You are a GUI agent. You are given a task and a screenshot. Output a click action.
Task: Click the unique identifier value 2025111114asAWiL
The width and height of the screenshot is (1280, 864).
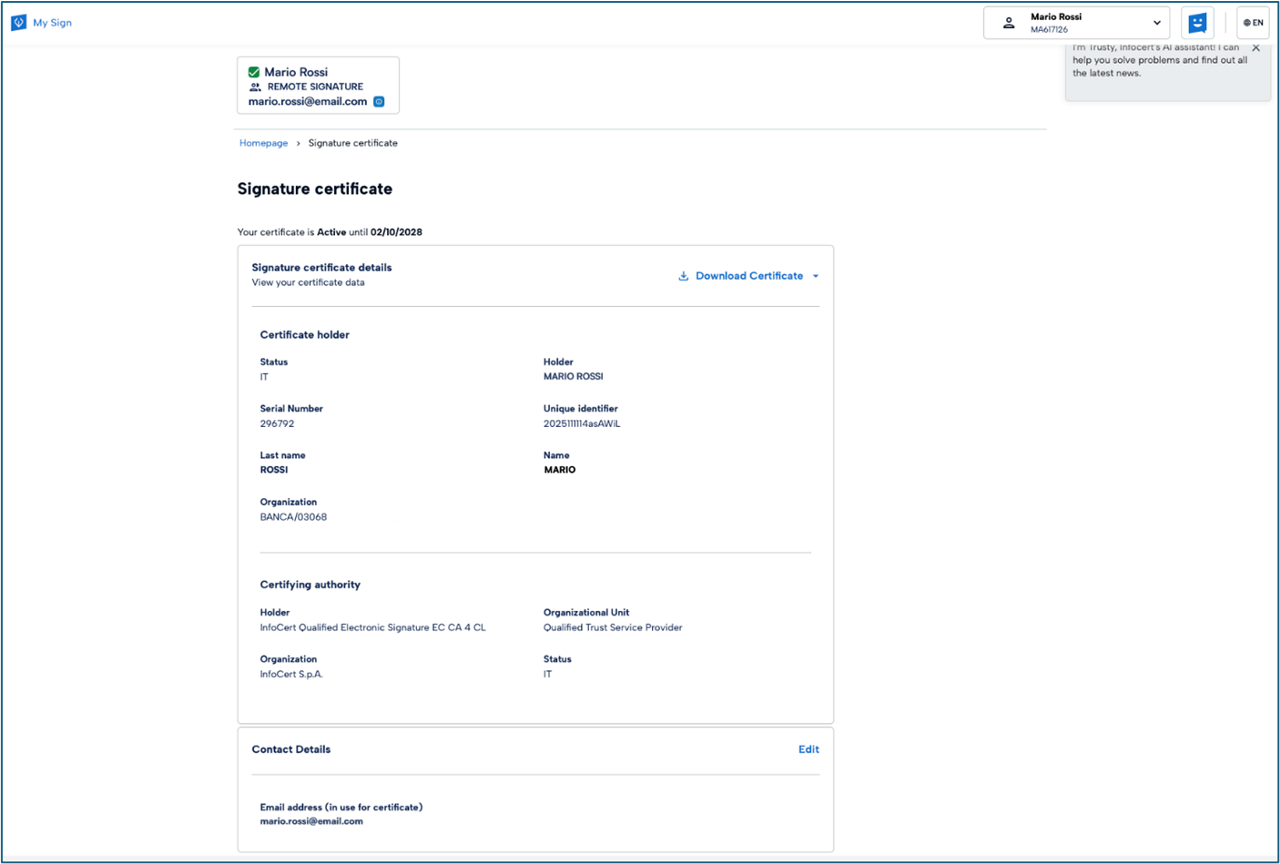(582, 423)
